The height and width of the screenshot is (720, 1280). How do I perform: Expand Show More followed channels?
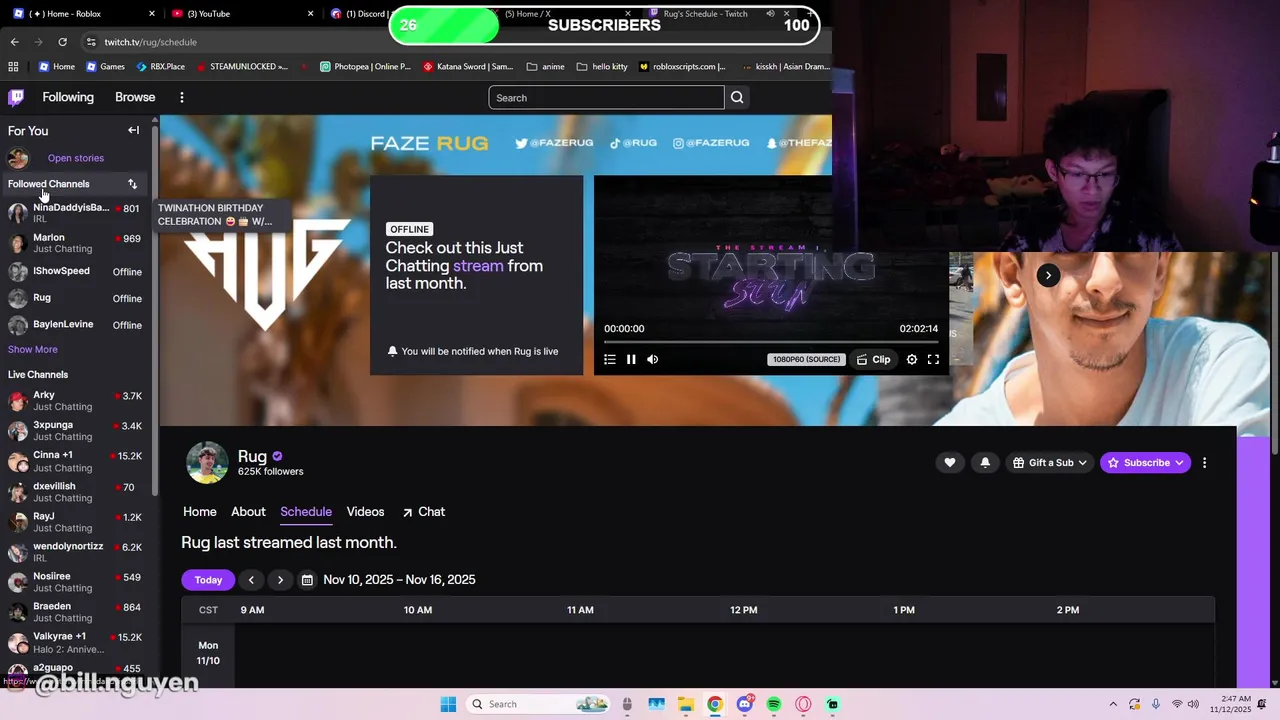coord(33,349)
